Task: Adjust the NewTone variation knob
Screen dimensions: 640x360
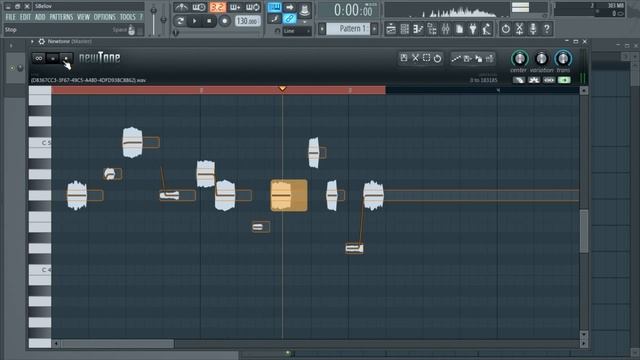Action: point(541,59)
